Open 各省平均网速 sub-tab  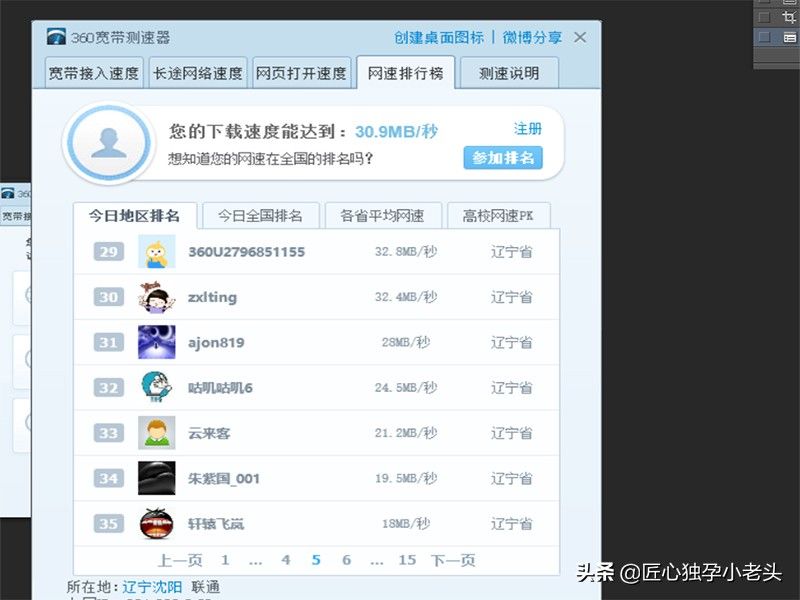click(x=383, y=216)
